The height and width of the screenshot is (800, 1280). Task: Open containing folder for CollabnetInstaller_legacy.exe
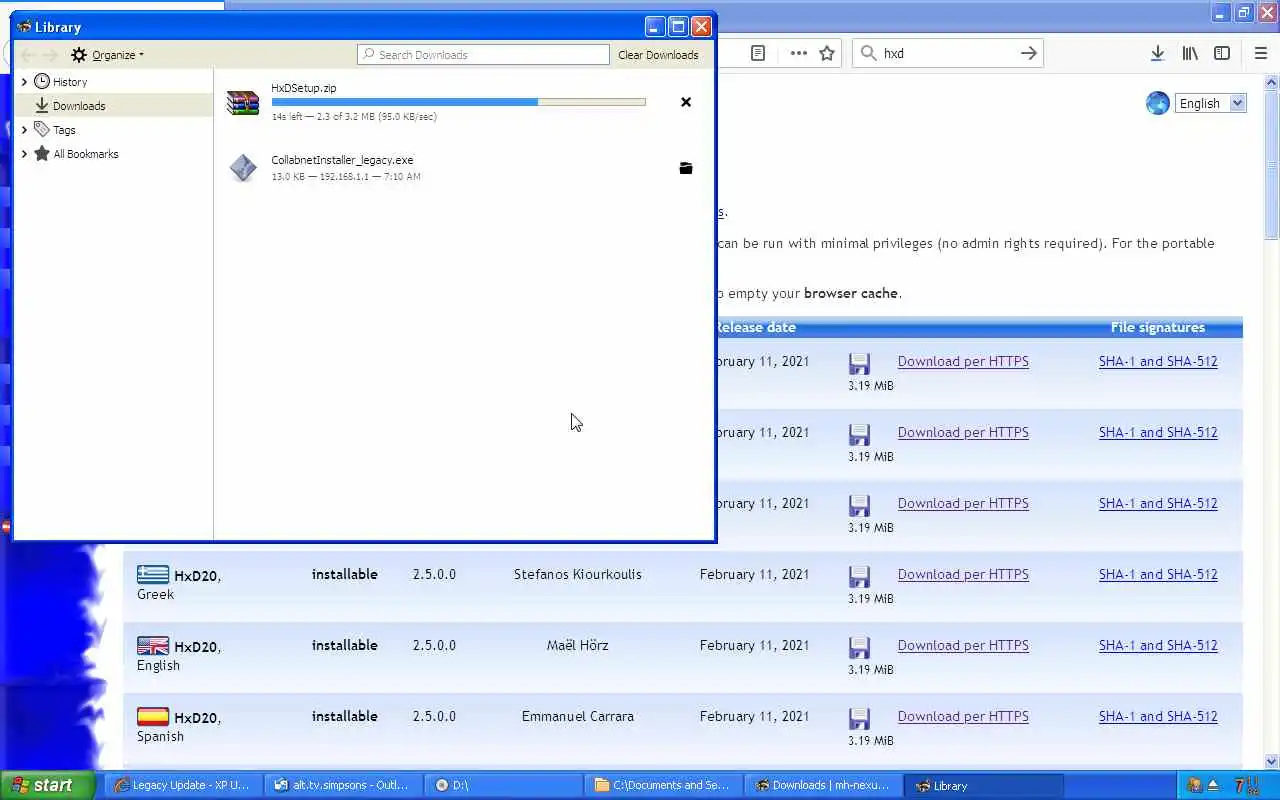pos(686,168)
